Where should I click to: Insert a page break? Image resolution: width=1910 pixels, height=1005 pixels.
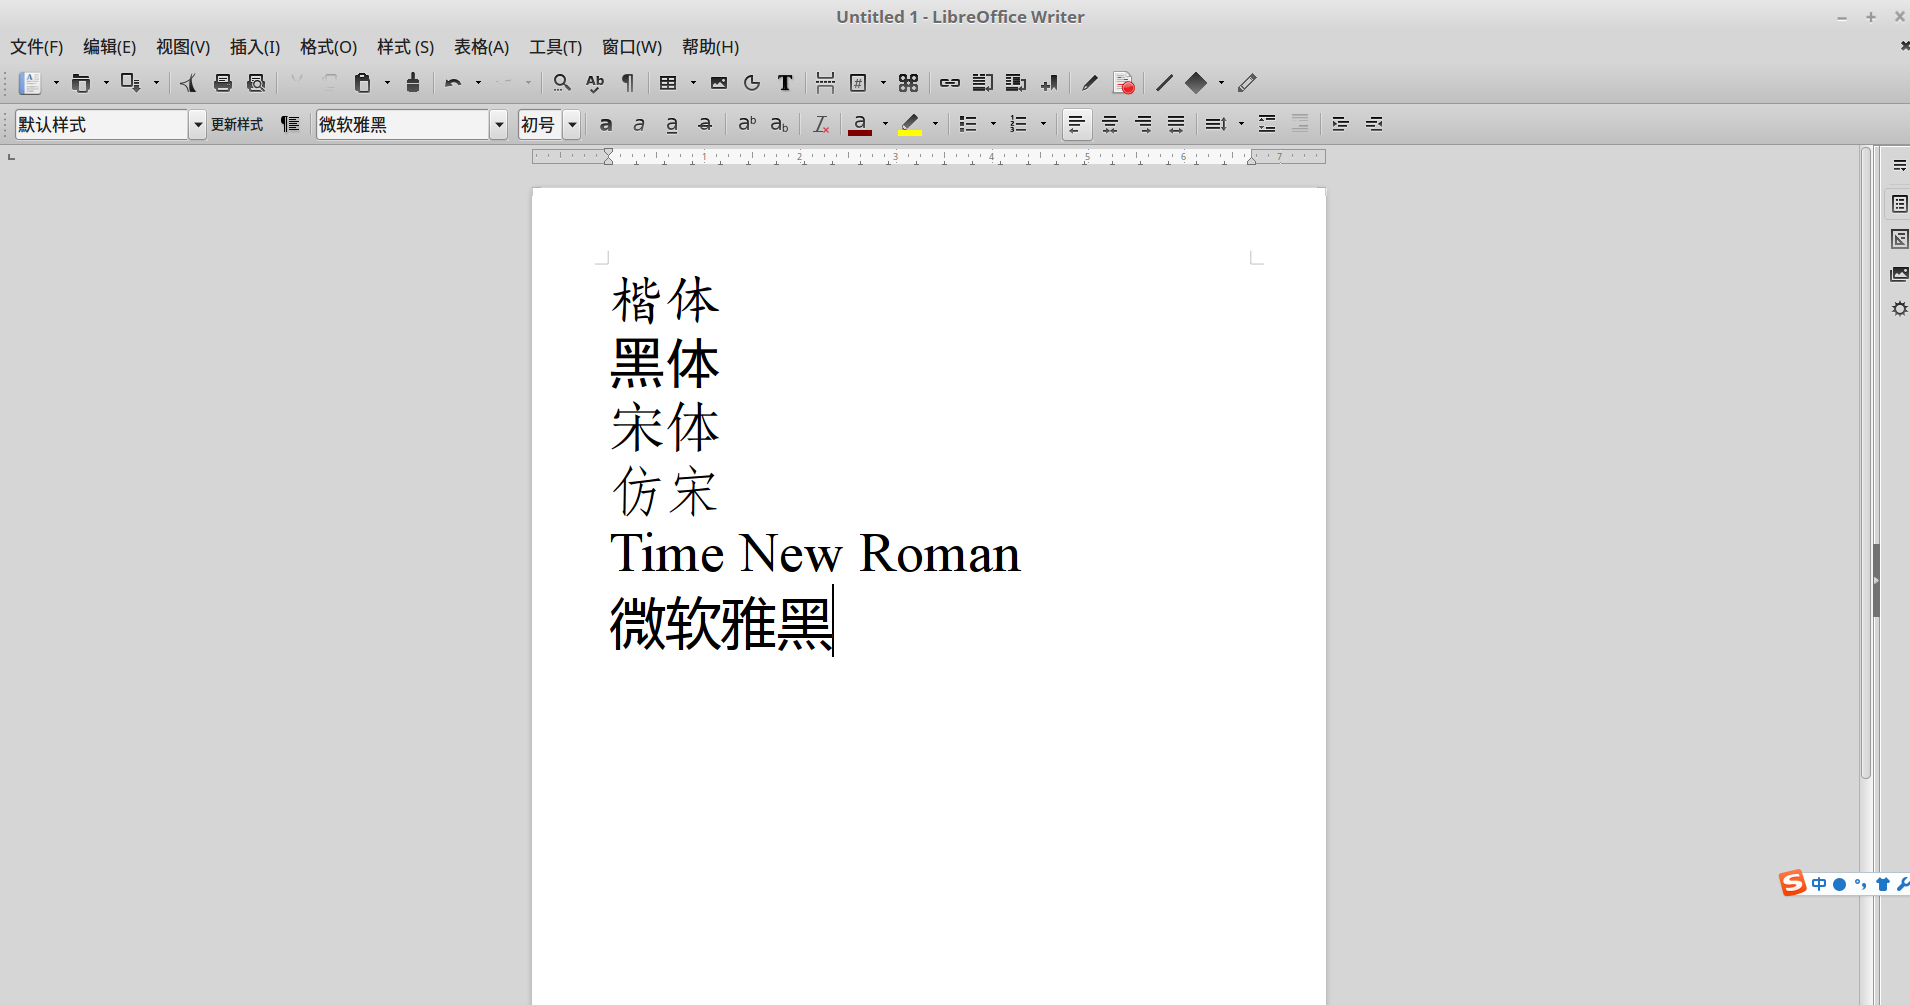pos(825,83)
